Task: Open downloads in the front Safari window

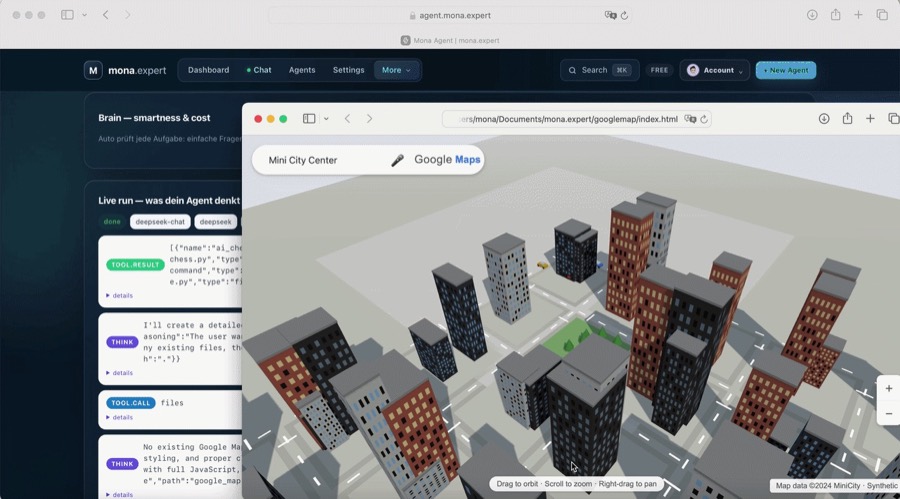Action: [824, 118]
